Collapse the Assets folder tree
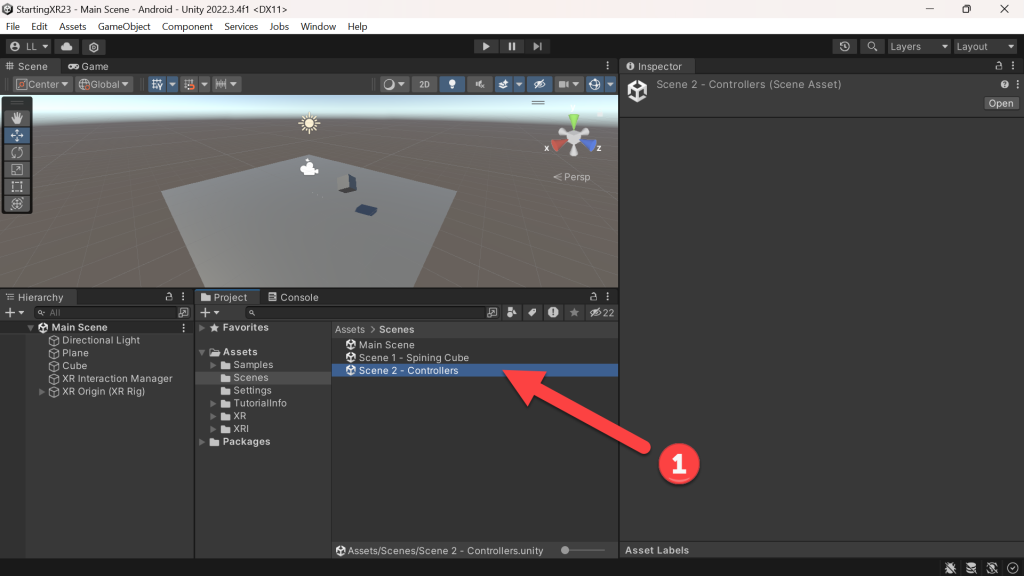Image resolution: width=1024 pixels, height=576 pixels. pyautogui.click(x=202, y=352)
